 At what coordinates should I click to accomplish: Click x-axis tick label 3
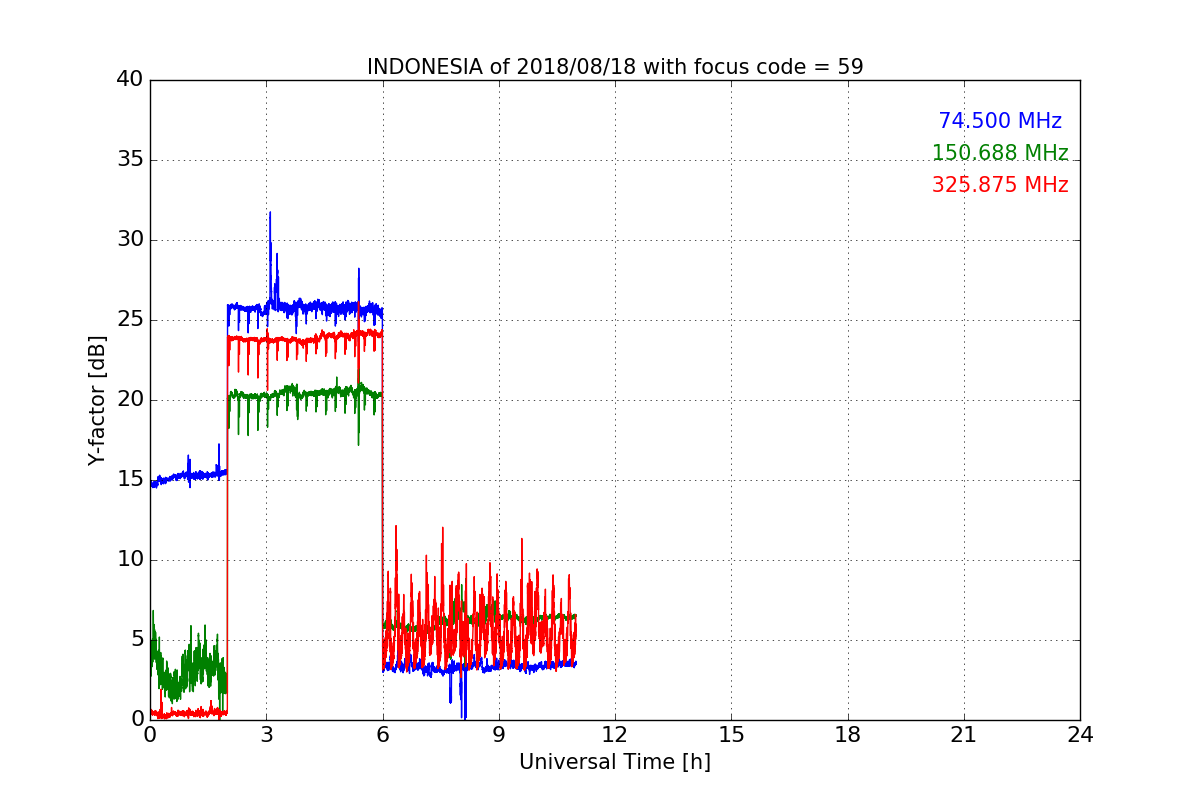(266, 735)
